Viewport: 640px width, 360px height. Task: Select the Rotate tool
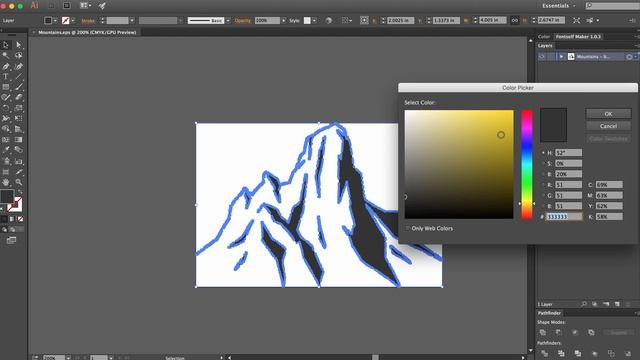click(6, 108)
